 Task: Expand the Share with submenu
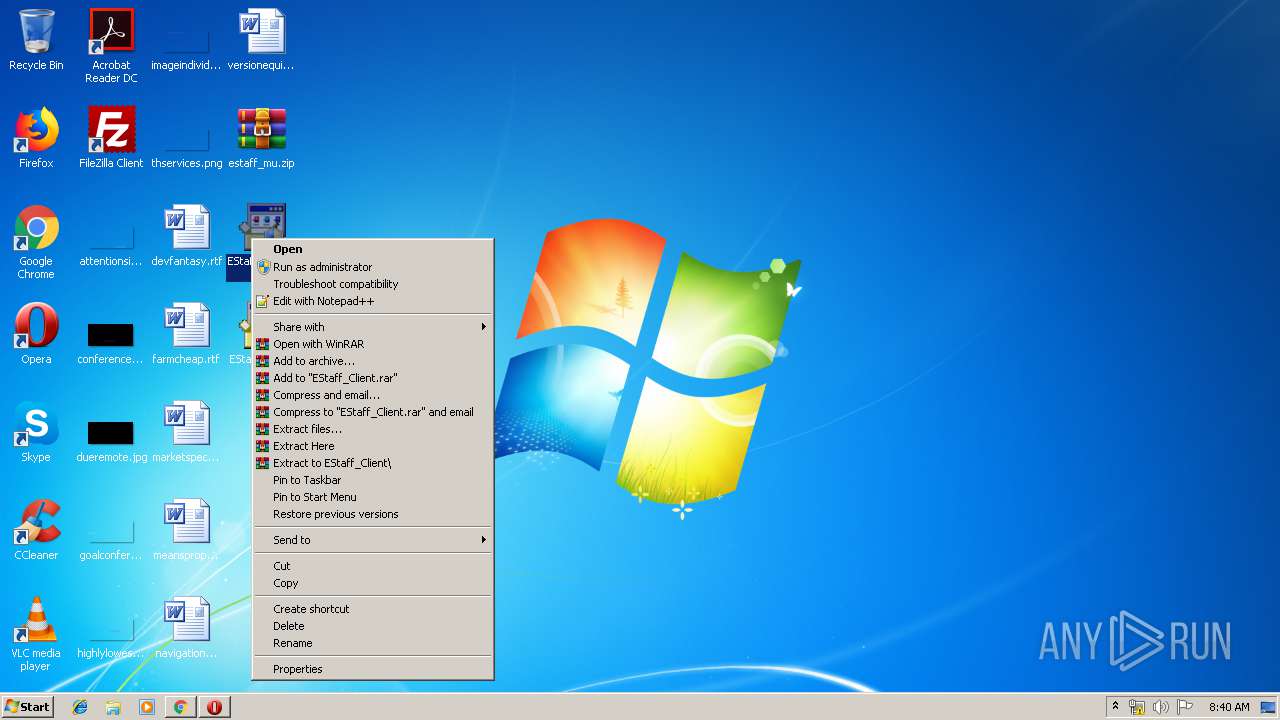372,327
